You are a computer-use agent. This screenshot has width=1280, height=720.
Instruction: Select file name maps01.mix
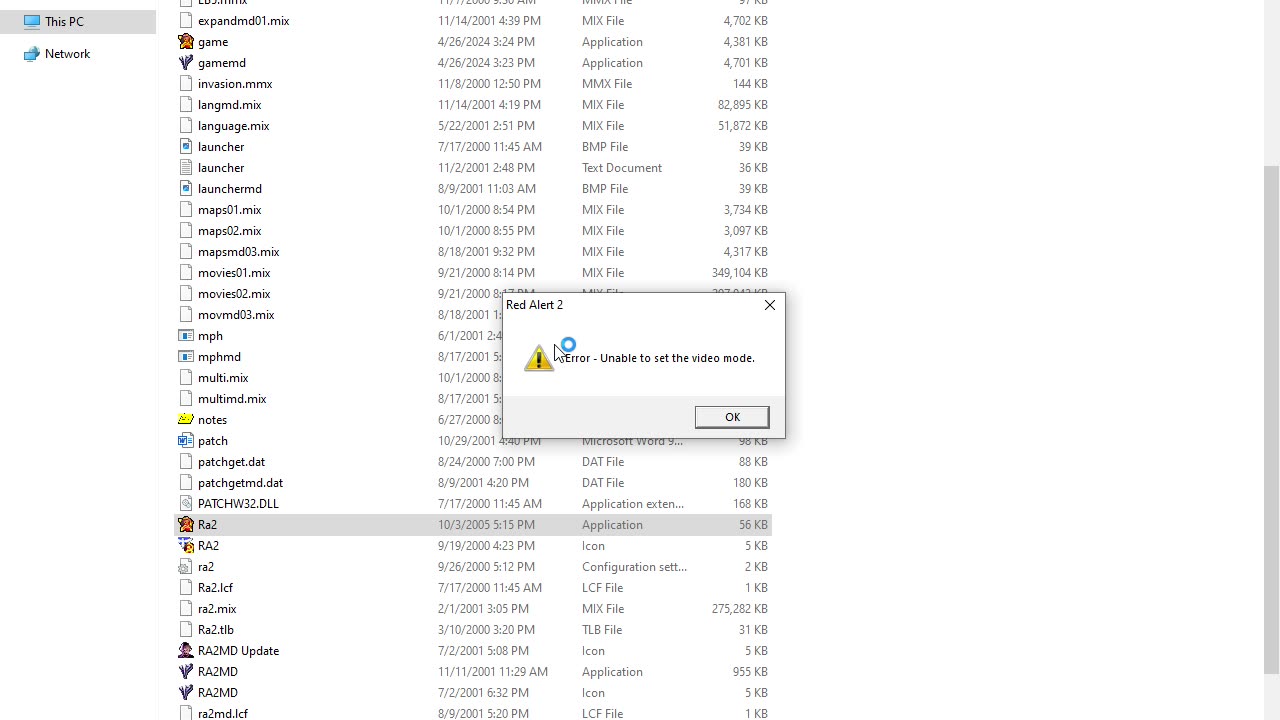[229, 210]
